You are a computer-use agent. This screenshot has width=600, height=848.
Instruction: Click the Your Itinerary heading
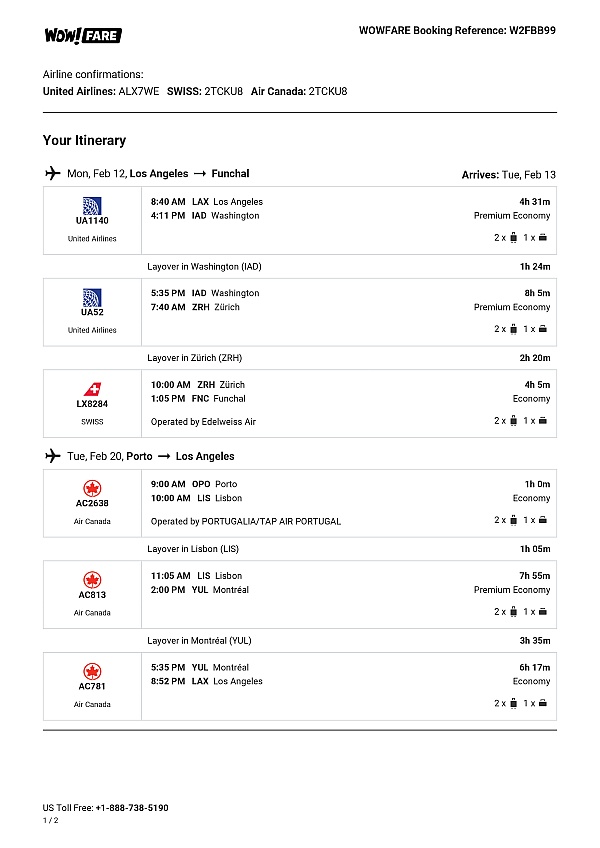84,140
